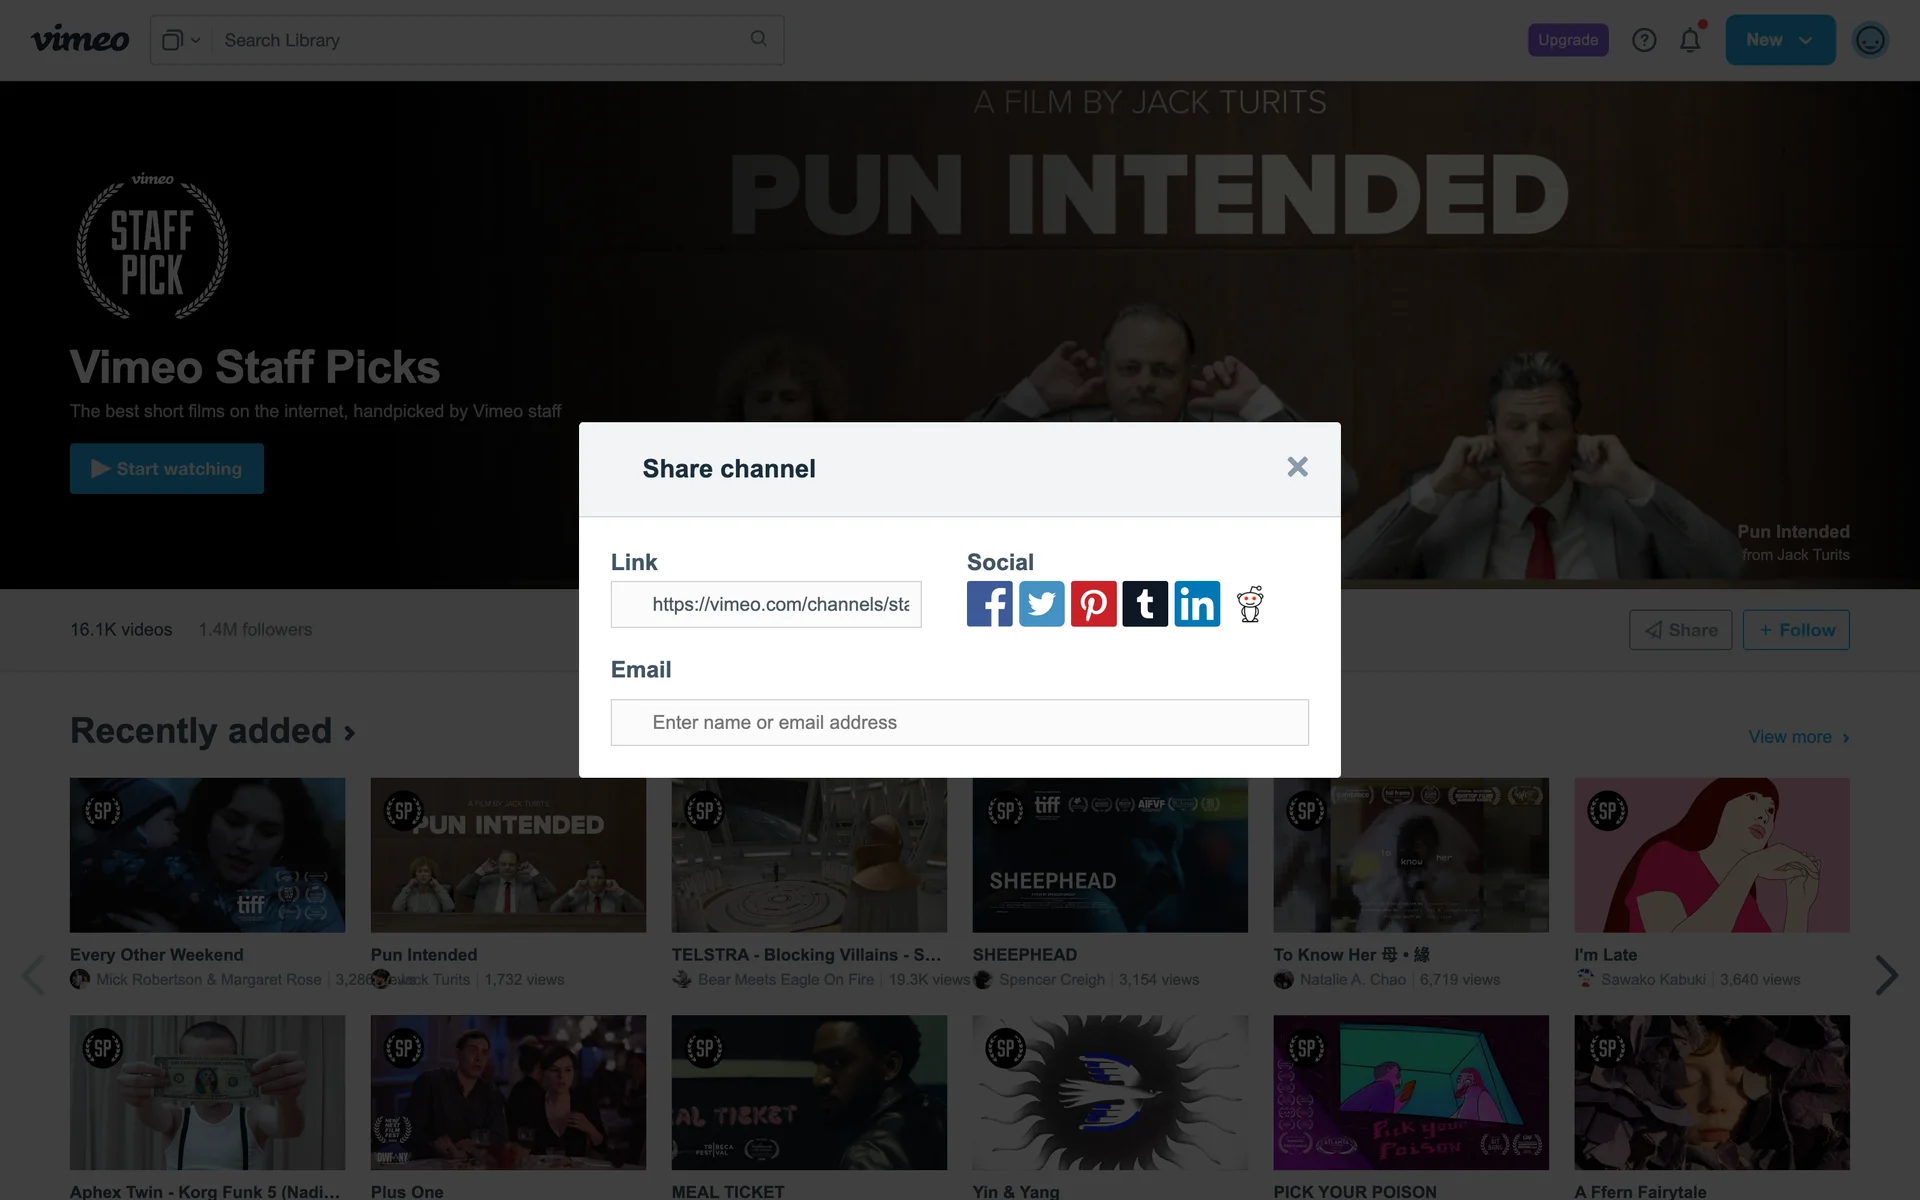Click the Pinterest share icon
The height and width of the screenshot is (1200, 1920).
pos(1093,604)
